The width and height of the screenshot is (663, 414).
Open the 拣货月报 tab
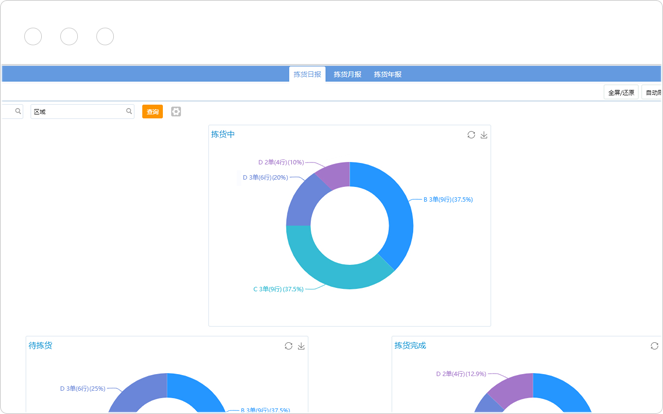pyautogui.click(x=347, y=75)
